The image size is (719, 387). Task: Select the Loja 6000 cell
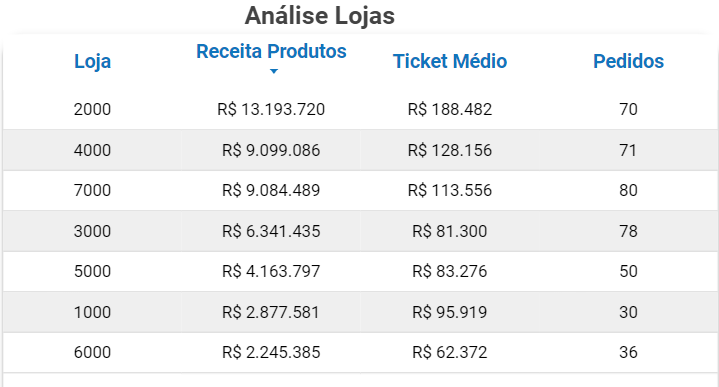(92, 353)
